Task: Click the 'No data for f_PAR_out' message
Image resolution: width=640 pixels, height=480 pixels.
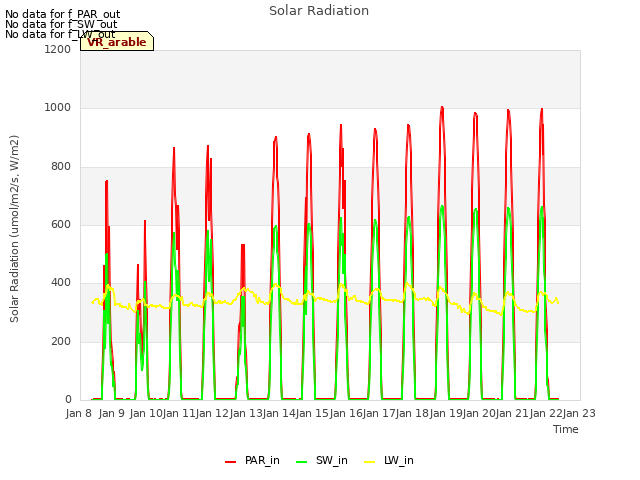Action: 62,14
